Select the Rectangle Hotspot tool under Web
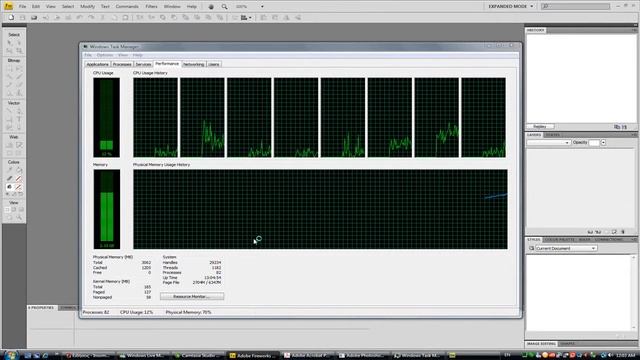This screenshot has height=360, width=640. pyautogui.click(x=9, y=145)
